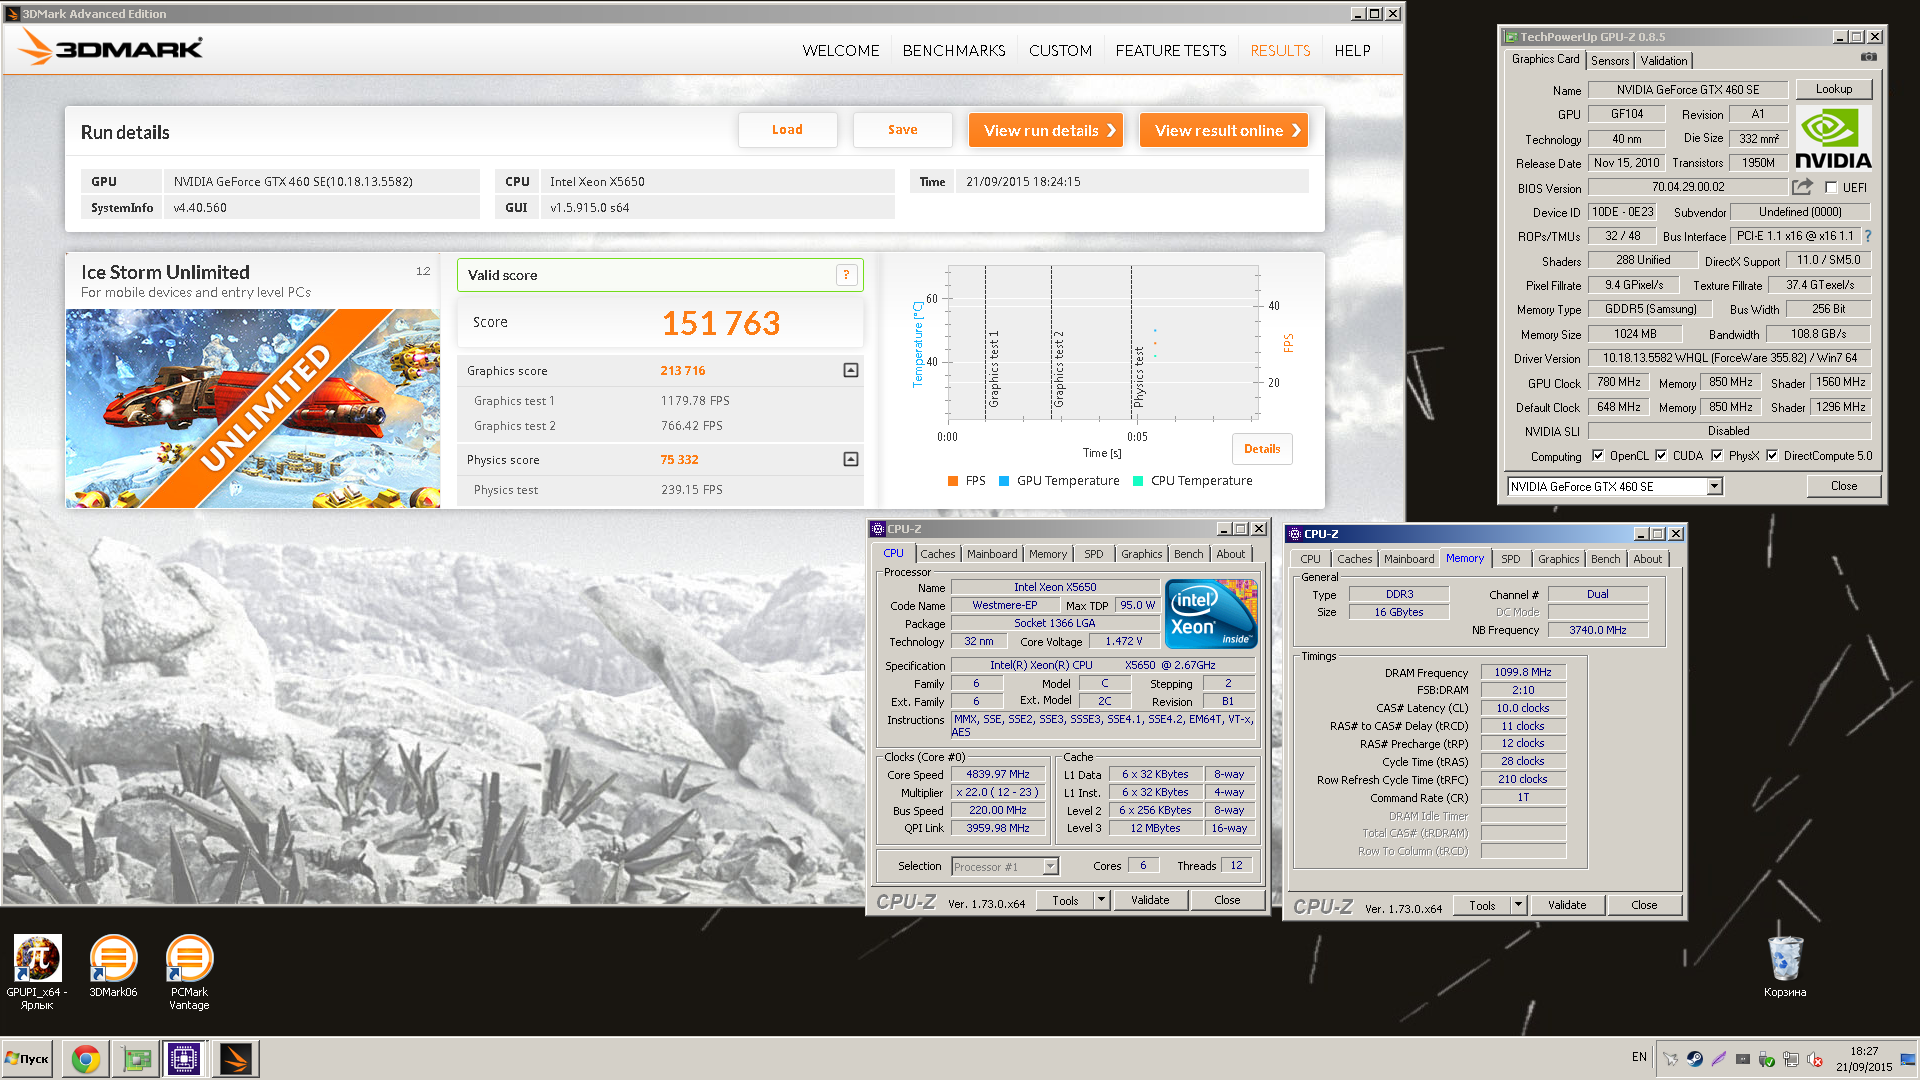1920x1080 pixels.
Task: Click the GPU-Z BIOS export share icon
Action: point(1802,187)
